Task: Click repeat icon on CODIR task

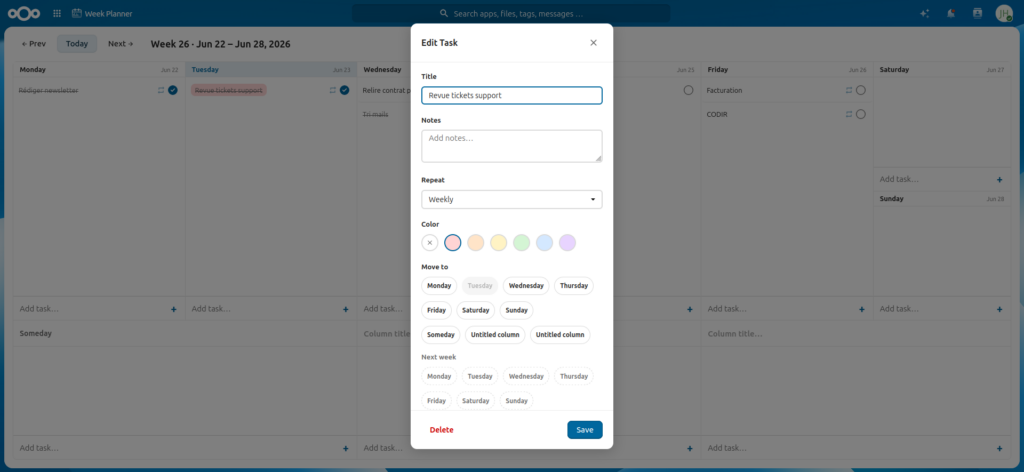Action: (x=849, y=114)
